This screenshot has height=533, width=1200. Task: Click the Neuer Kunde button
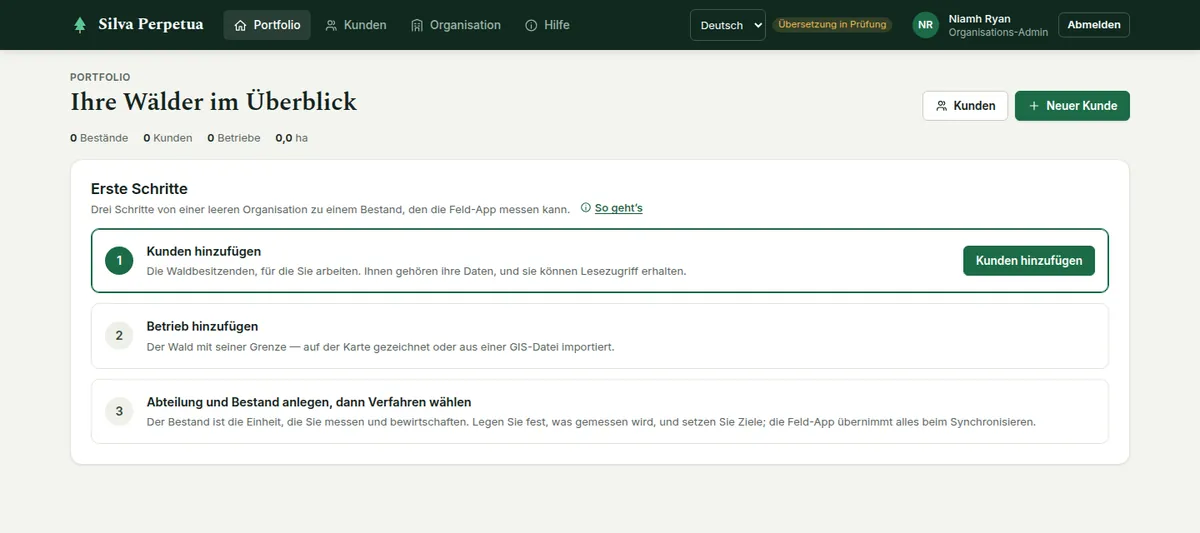(x=1072, y=105)
